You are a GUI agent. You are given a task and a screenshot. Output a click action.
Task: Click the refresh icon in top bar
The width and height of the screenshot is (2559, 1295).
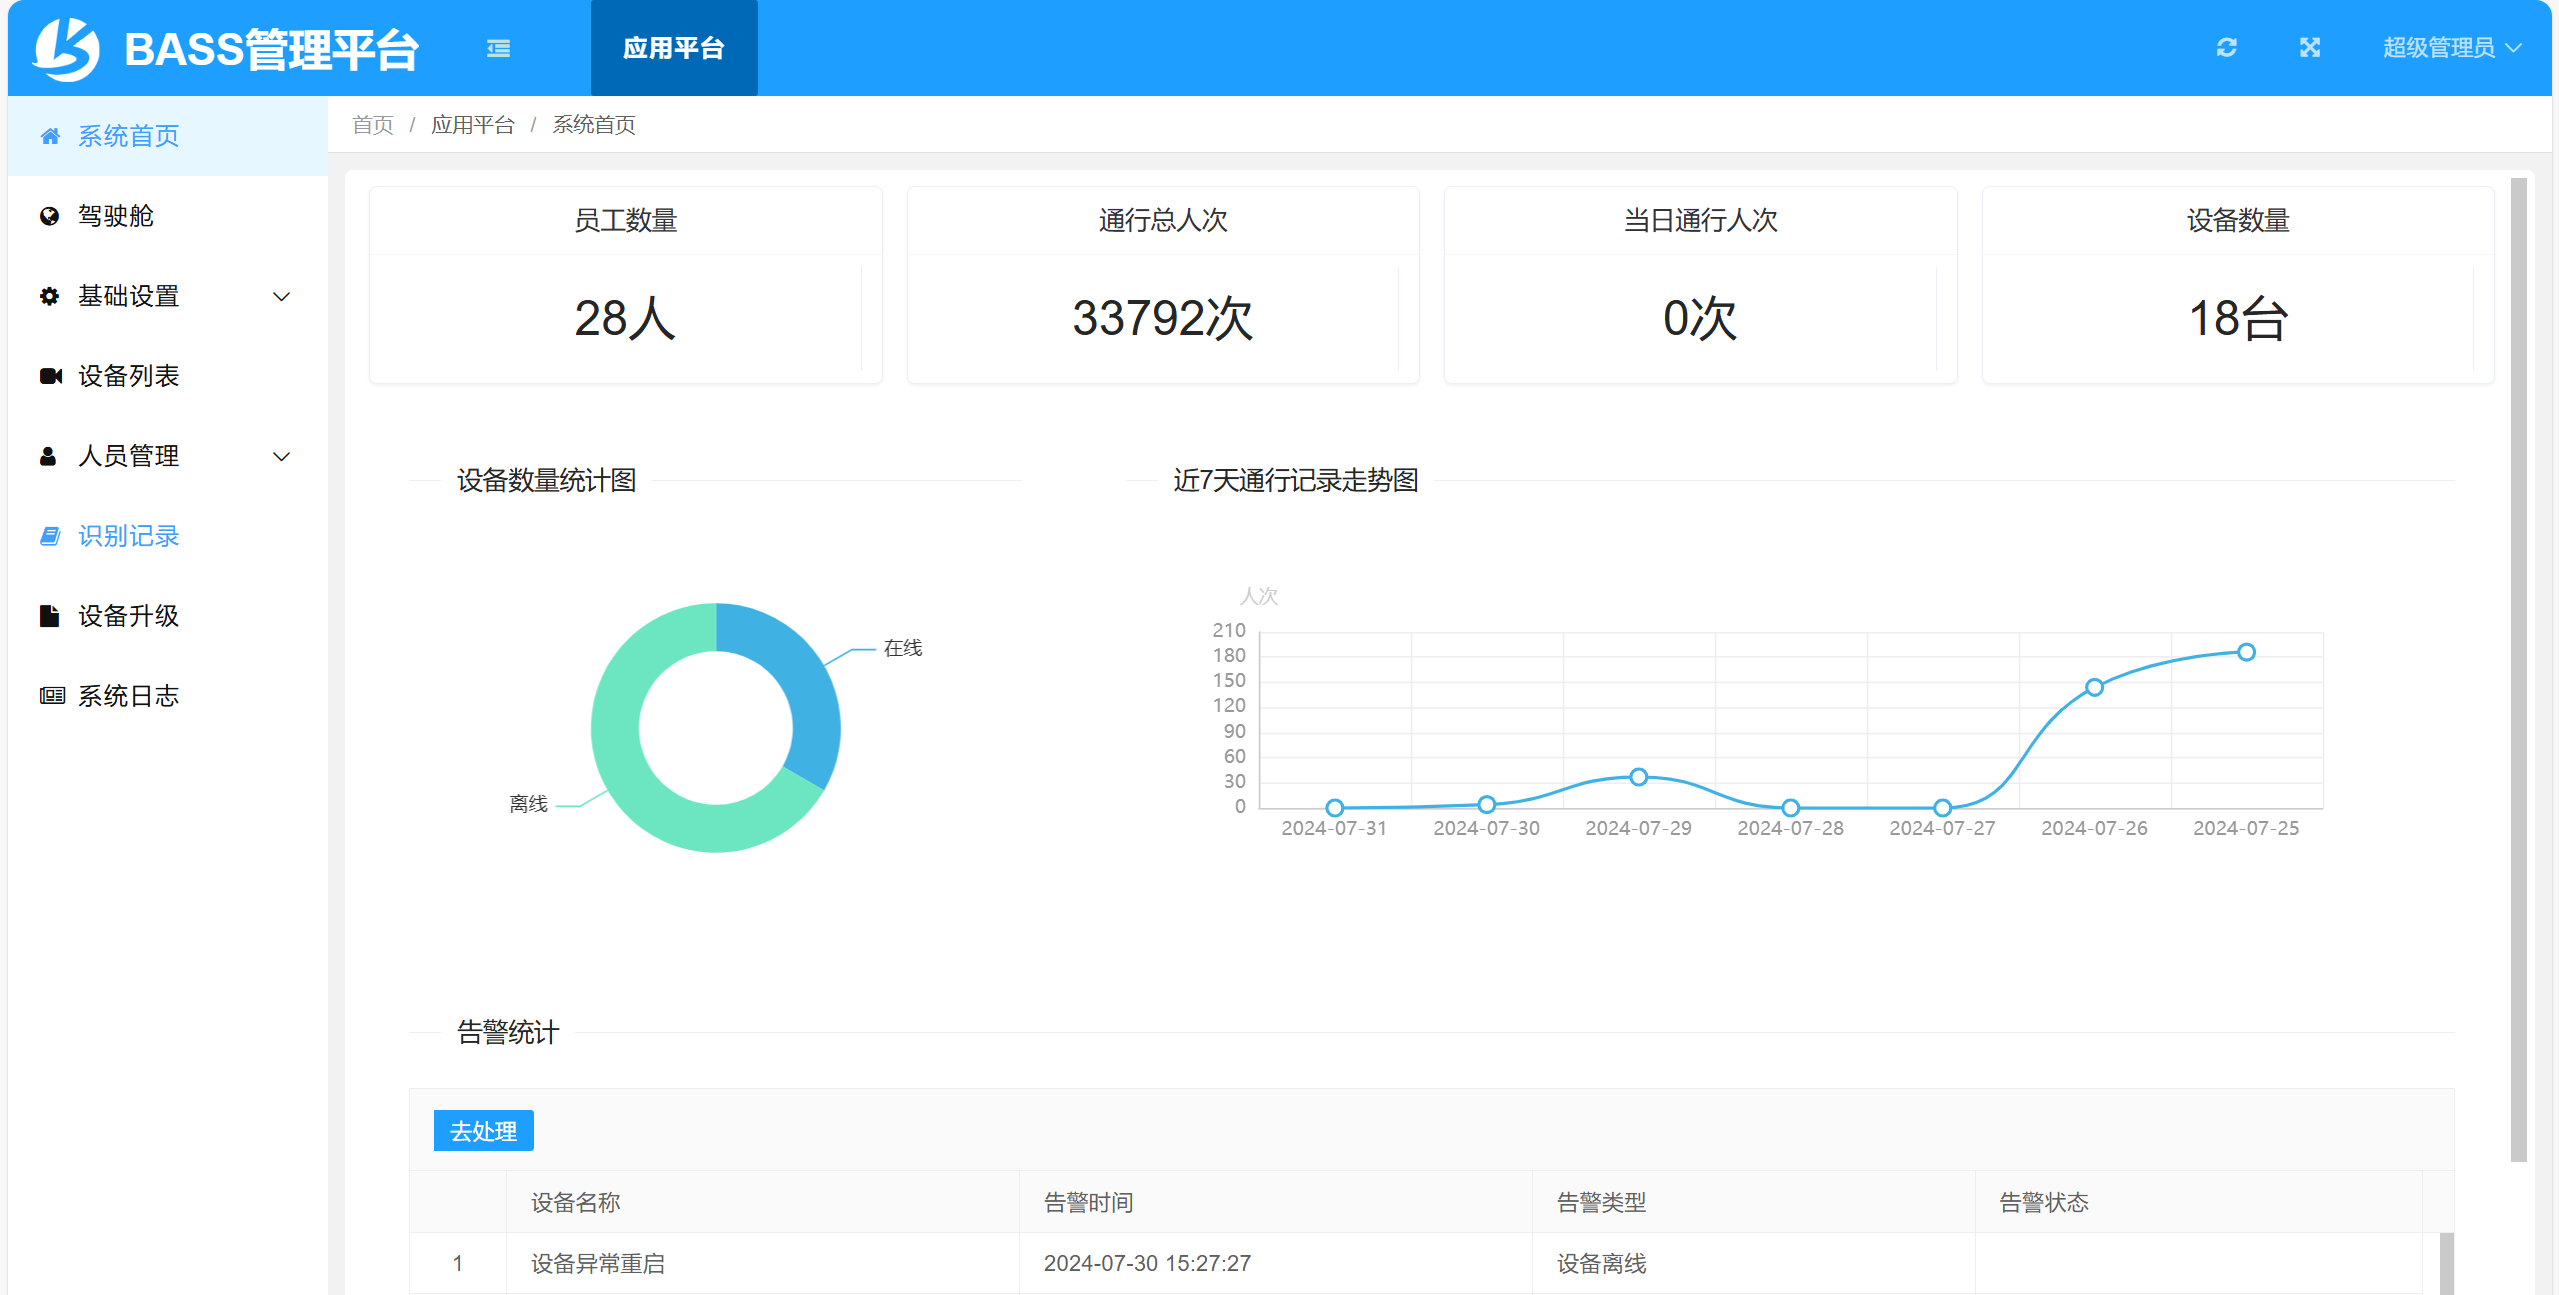coord(2225,47)
